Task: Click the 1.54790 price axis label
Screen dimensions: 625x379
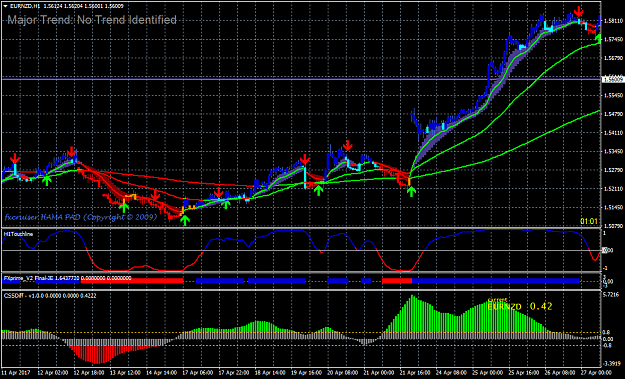Action: [x=613, y=114]
